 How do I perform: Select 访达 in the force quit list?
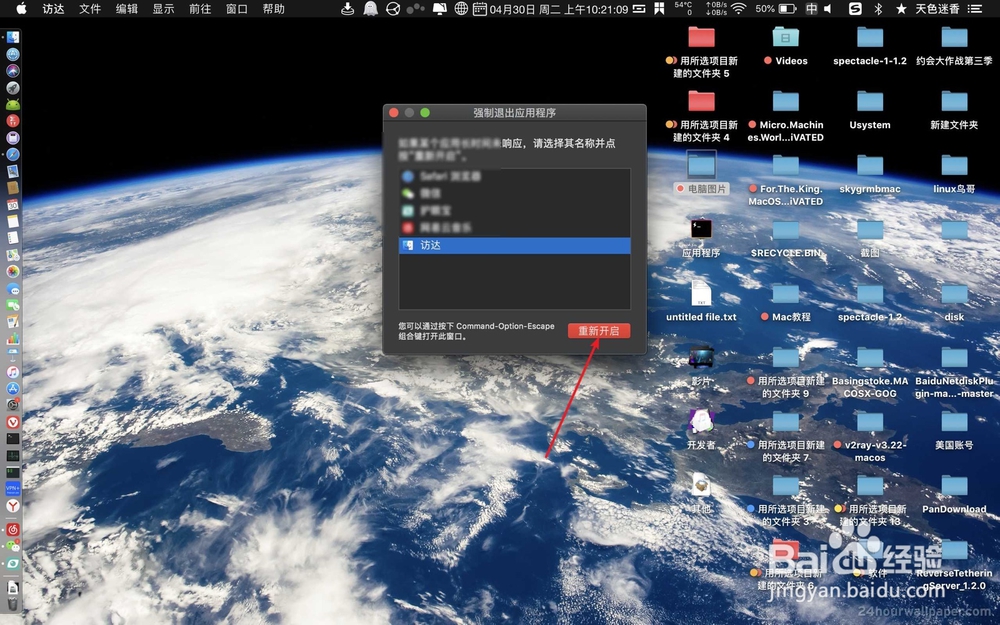[515, 245]
